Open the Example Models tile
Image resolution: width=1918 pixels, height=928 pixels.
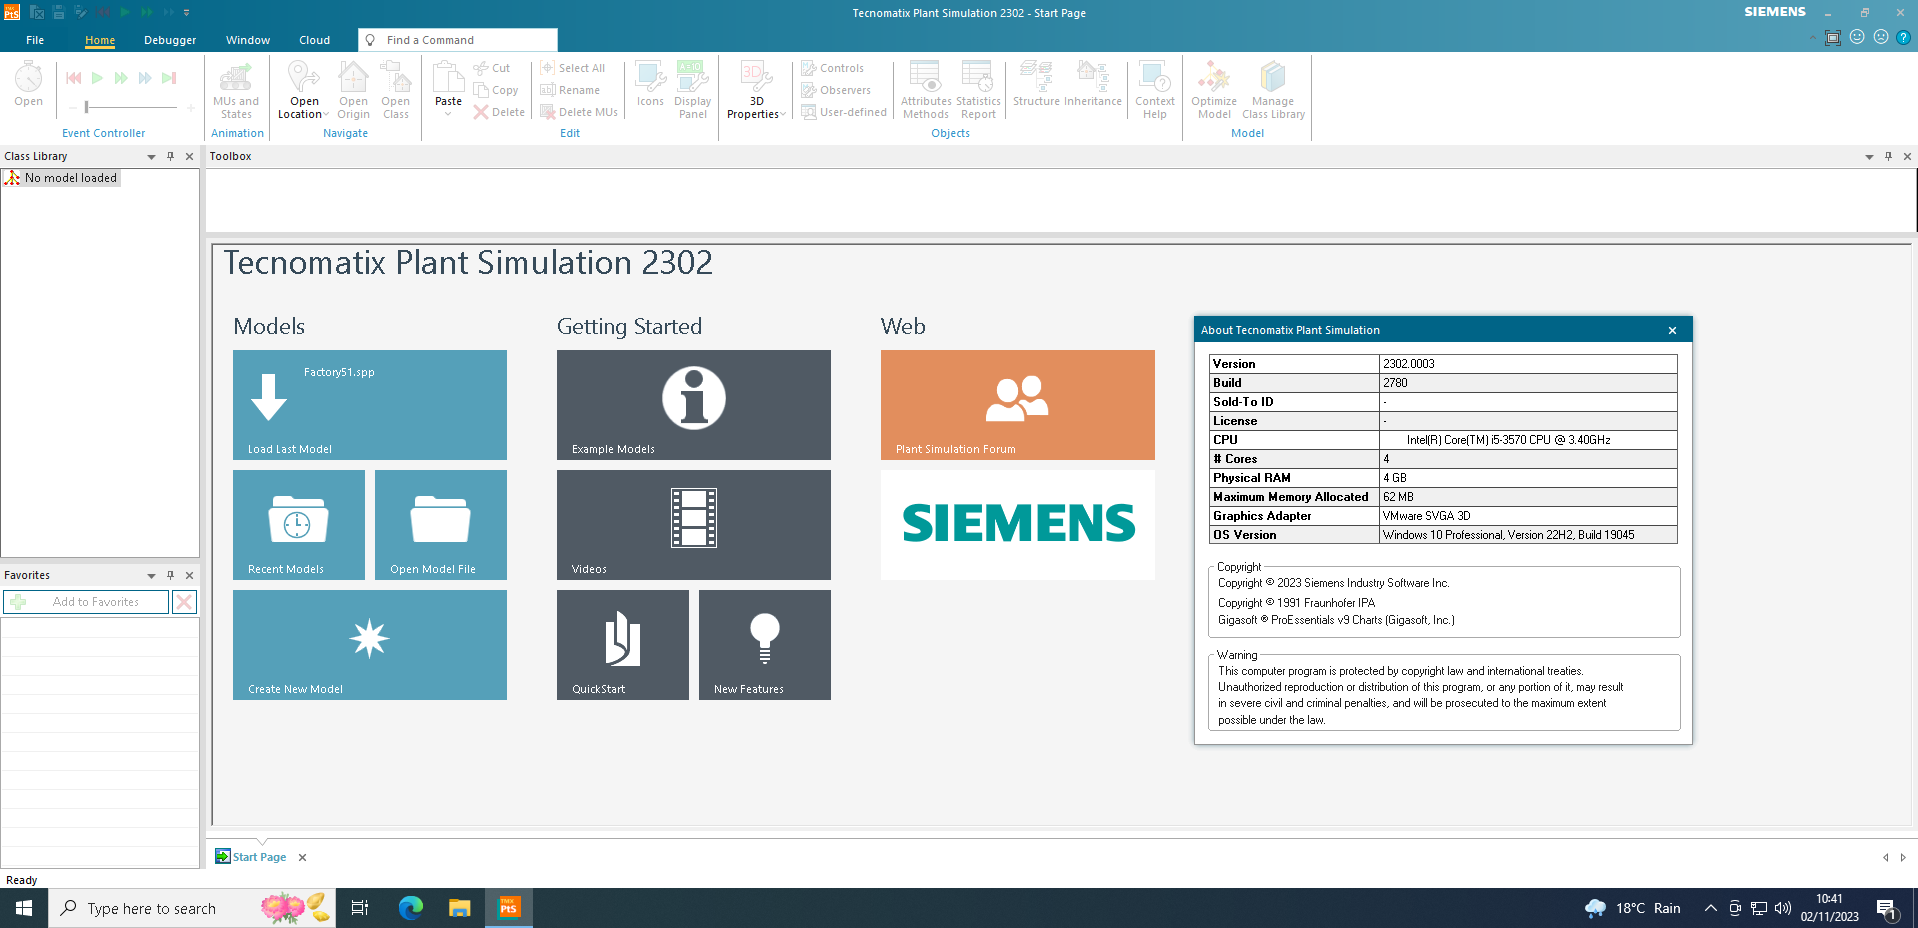click(694, 405)
